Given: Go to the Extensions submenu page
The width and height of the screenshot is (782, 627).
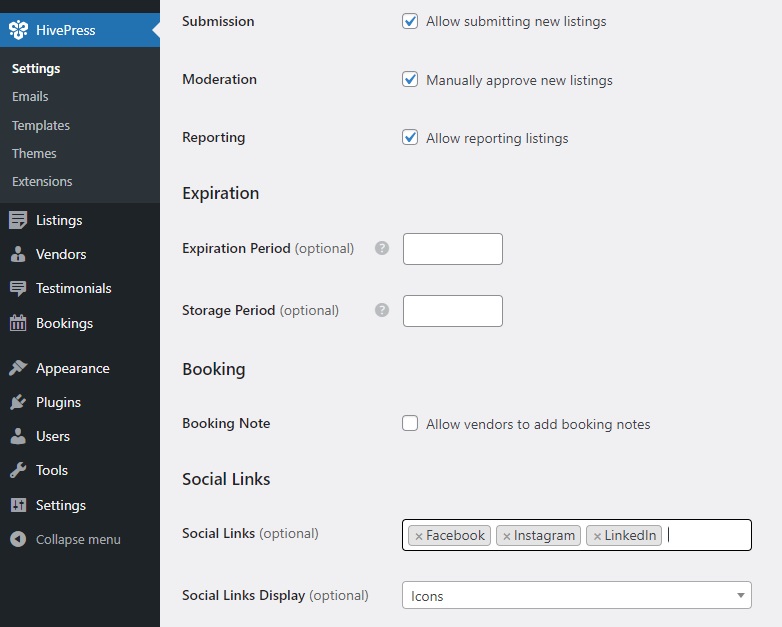Looking at the screenshot, I should pyautogui.click(x=42, y=182).
